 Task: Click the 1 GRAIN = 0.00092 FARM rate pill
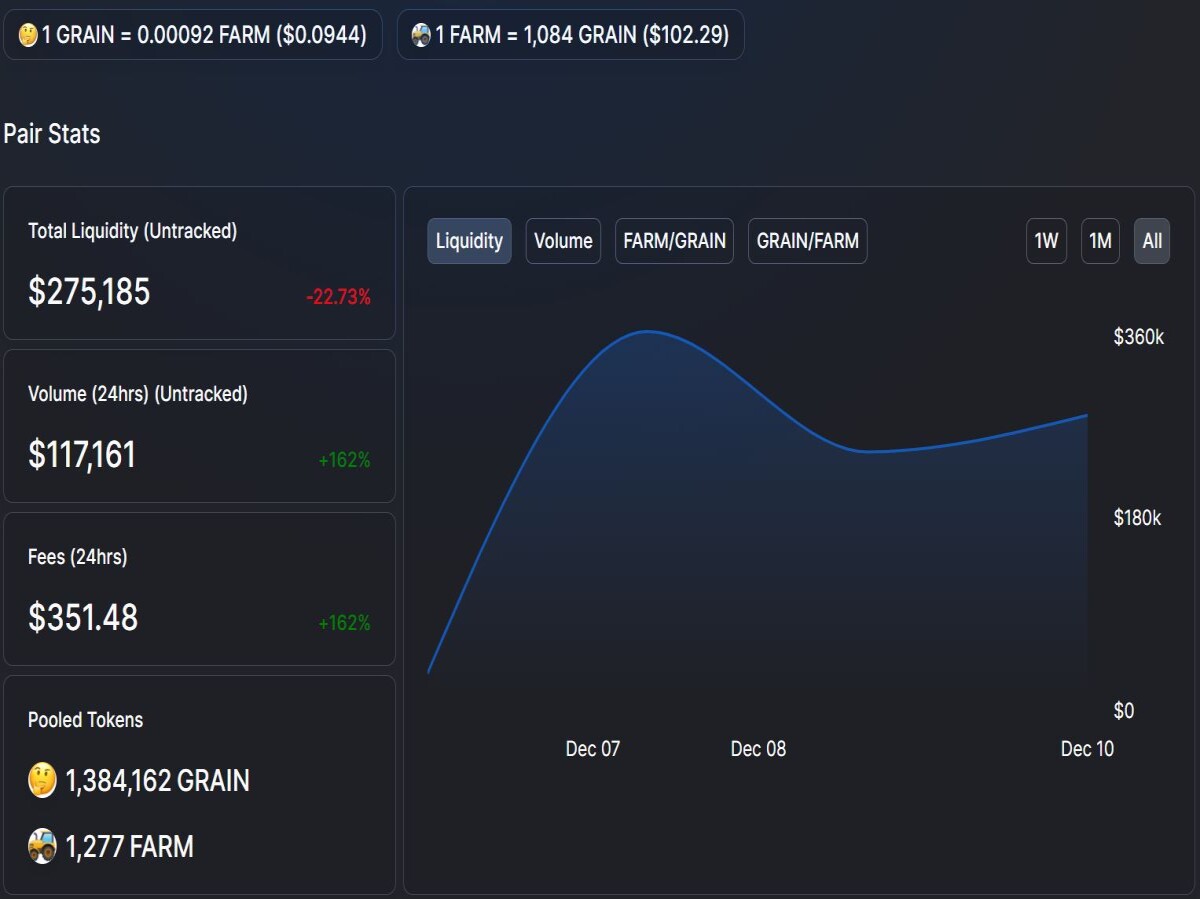[x=193, y=35]
